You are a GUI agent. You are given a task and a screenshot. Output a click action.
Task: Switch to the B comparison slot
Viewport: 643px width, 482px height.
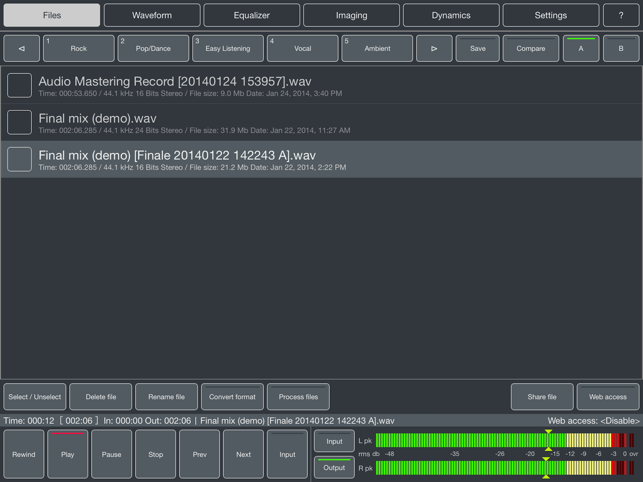pyautogui.click(x=620, y=48)
